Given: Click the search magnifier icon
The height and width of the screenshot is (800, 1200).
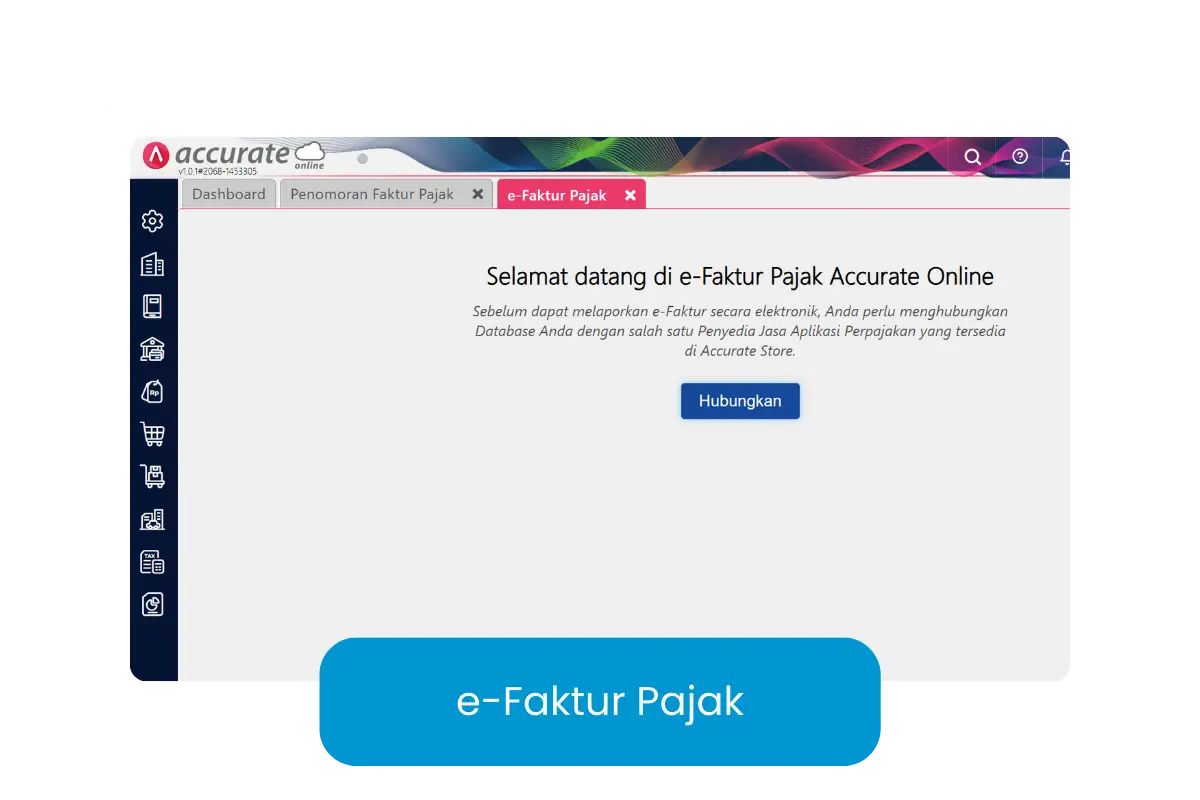Looking at the screenshot, I should click(972, 157).
